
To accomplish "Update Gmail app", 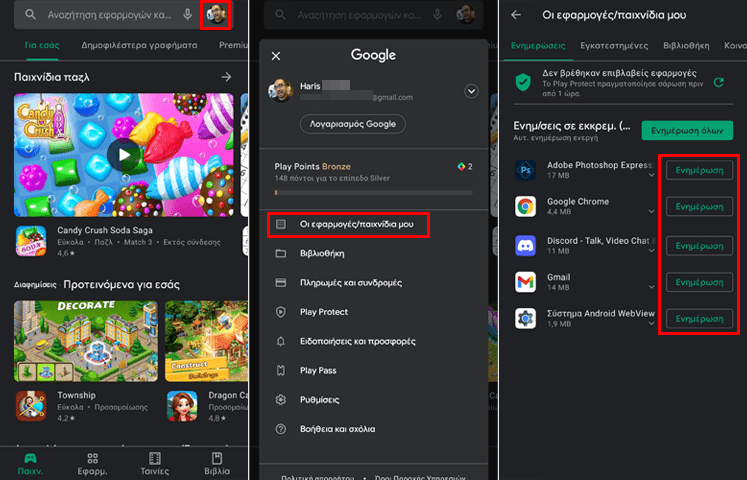I will 699,282.
